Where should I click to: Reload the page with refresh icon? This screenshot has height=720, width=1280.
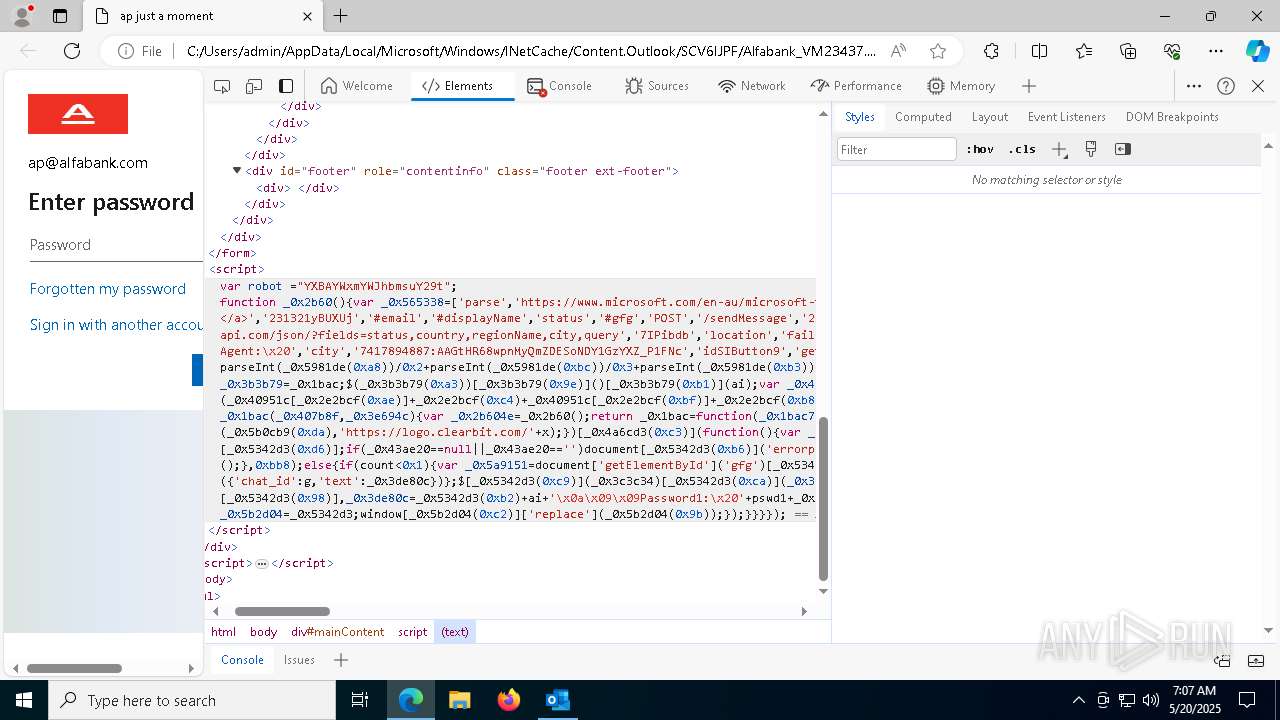pos(72,51)
